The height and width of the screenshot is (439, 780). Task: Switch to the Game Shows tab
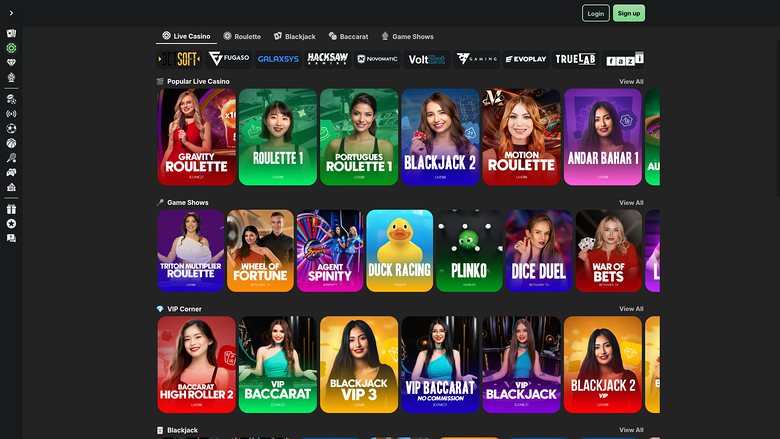point(407,36)
